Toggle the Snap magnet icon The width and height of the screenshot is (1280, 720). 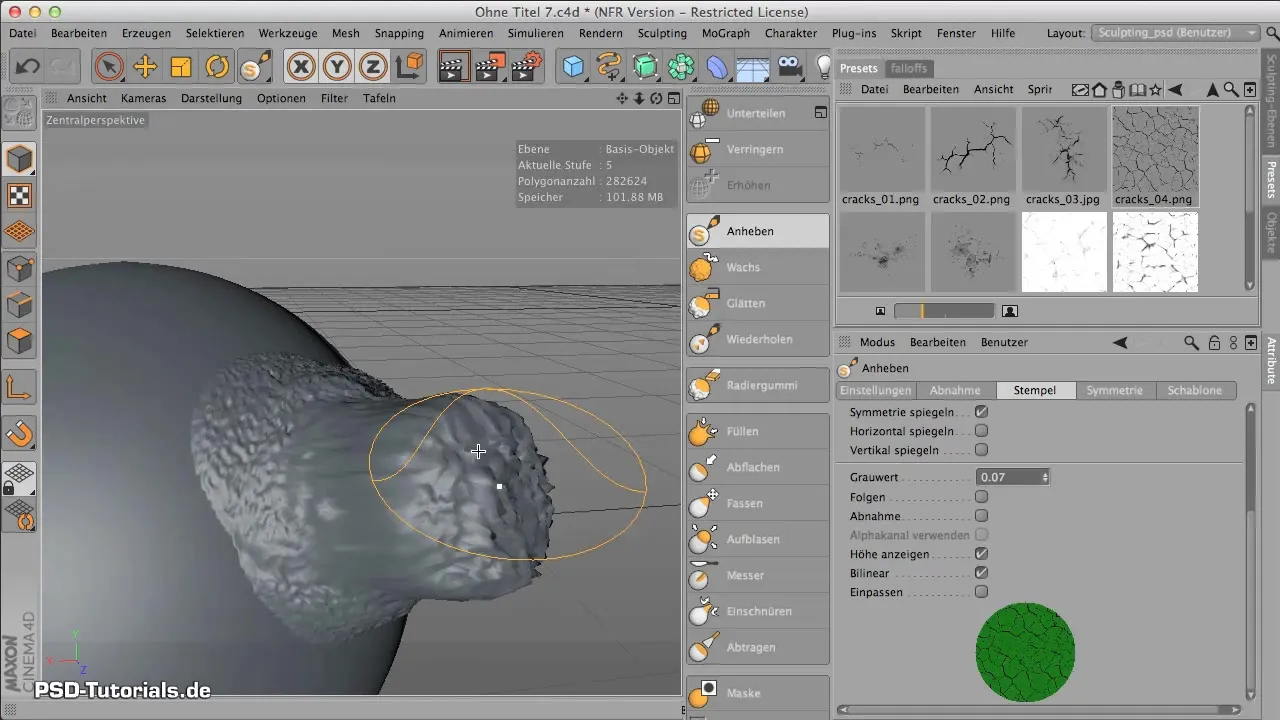pos(20,433)
